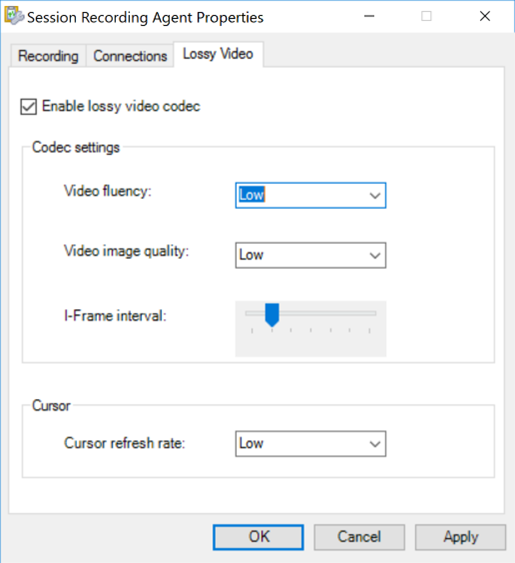
Task: Confirm settings with the OK button
Action: click(258, 537)
